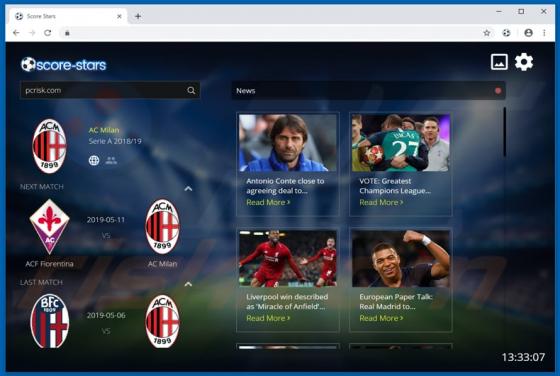Screen dimensions: 560x376
Task: Reload the page with the refresh icon
Action: pos(48,33)
